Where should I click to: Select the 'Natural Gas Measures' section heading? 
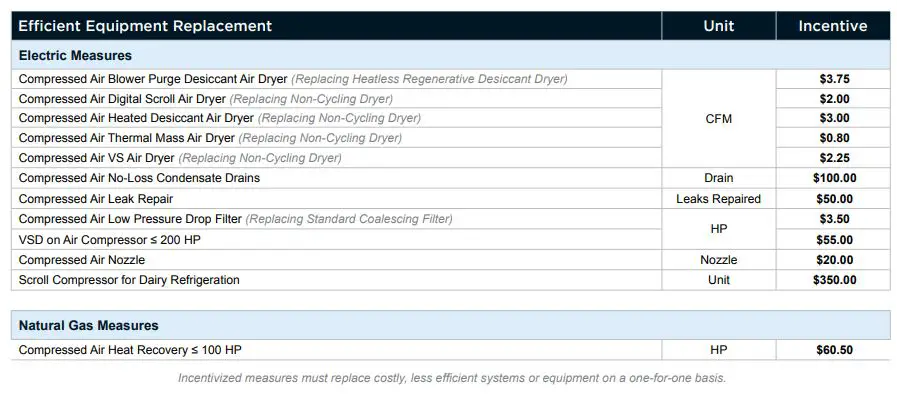tap(89, 325)
